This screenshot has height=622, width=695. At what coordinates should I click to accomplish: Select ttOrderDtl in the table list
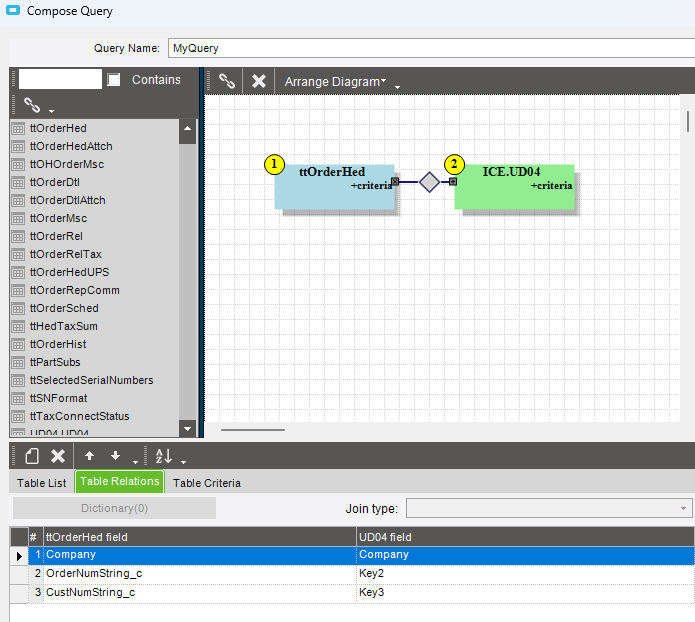55,182
